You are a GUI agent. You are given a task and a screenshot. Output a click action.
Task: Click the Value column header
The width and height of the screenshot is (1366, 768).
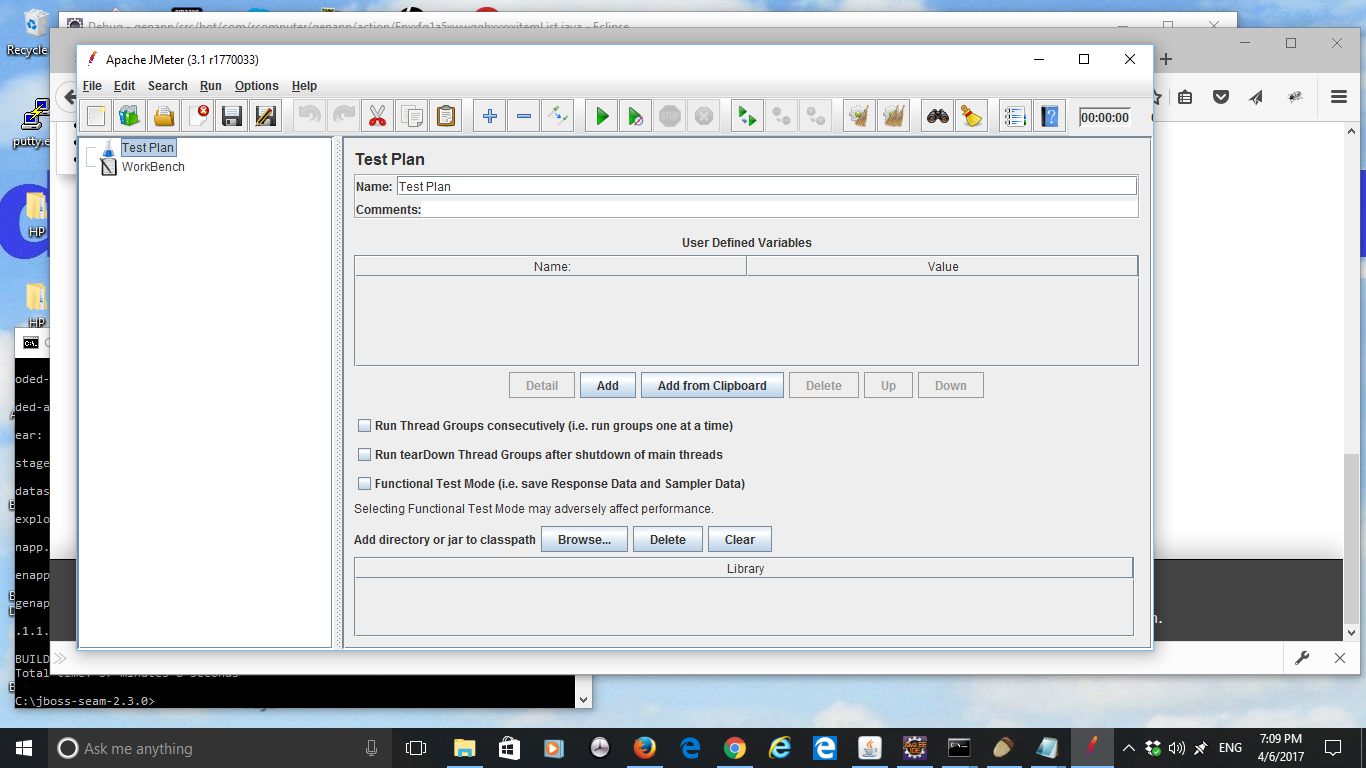tap(943, 267)
